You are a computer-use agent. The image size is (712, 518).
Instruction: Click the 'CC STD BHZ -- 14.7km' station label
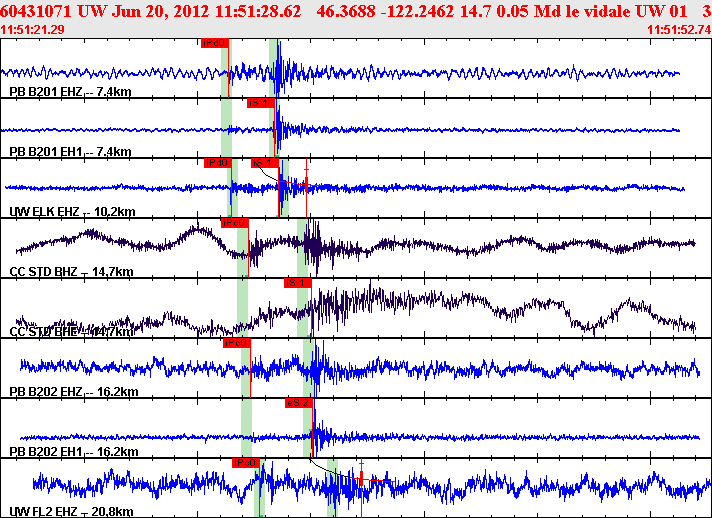pos(71,272)
